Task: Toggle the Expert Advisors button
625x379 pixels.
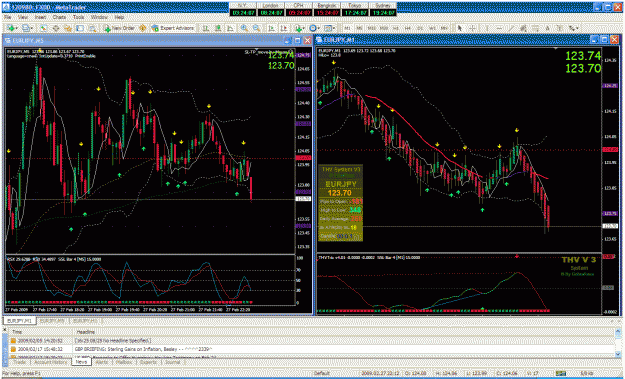Action: pyautogui.click(x=172, y=28)
